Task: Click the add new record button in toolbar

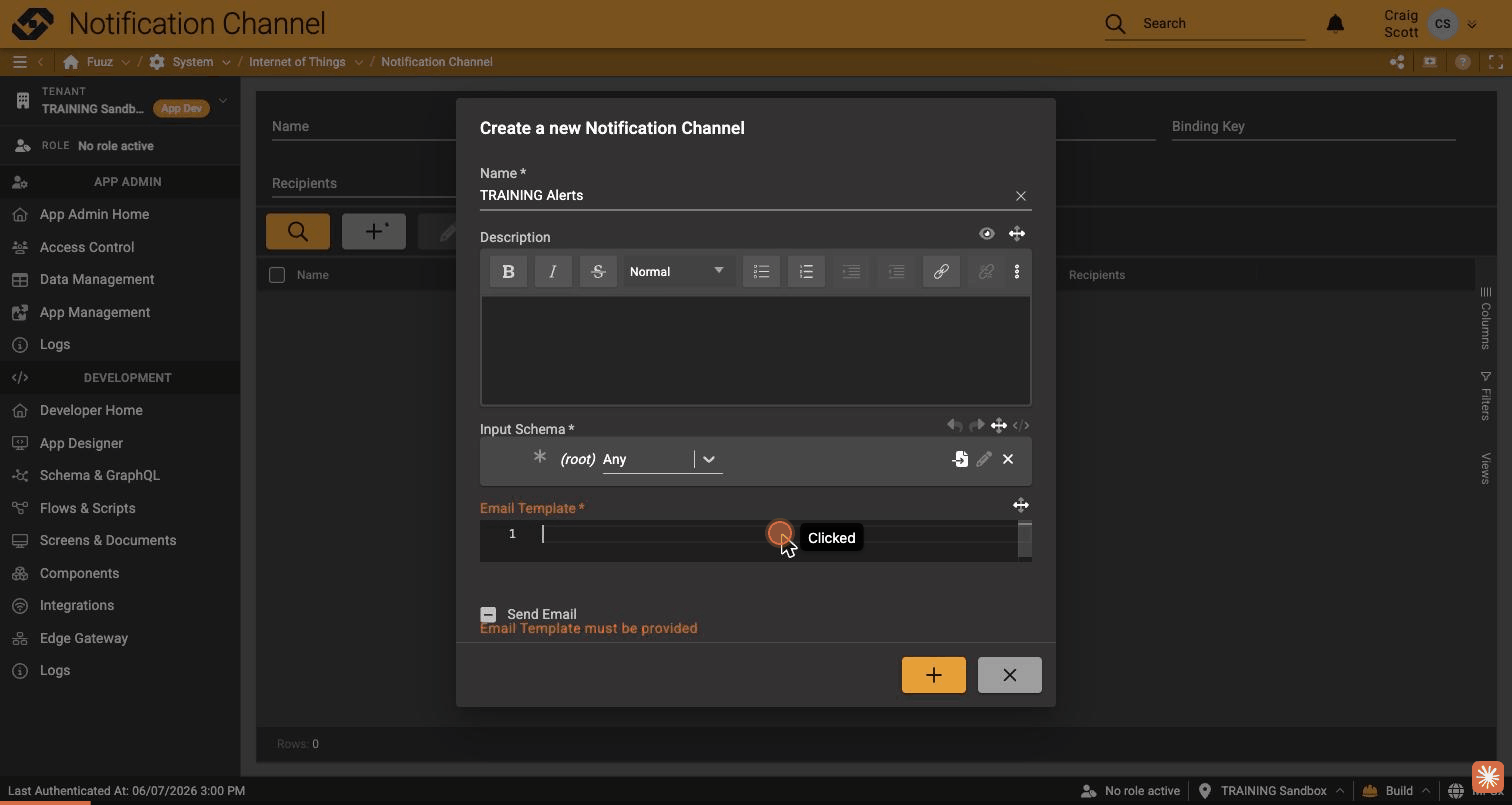Action: click(x=374, y=231)
